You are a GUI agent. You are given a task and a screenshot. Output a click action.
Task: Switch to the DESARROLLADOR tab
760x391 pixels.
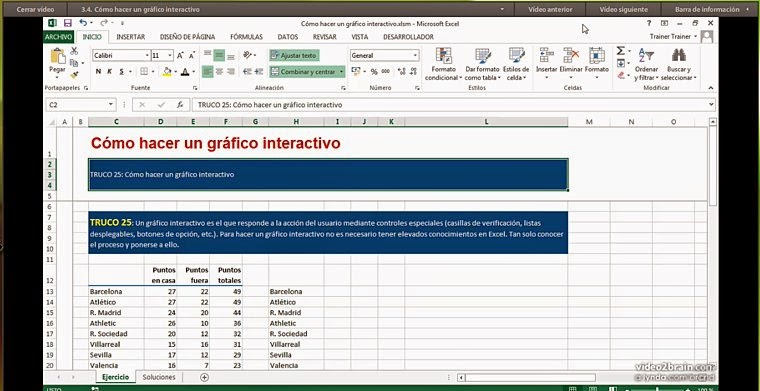pos(408,37)
